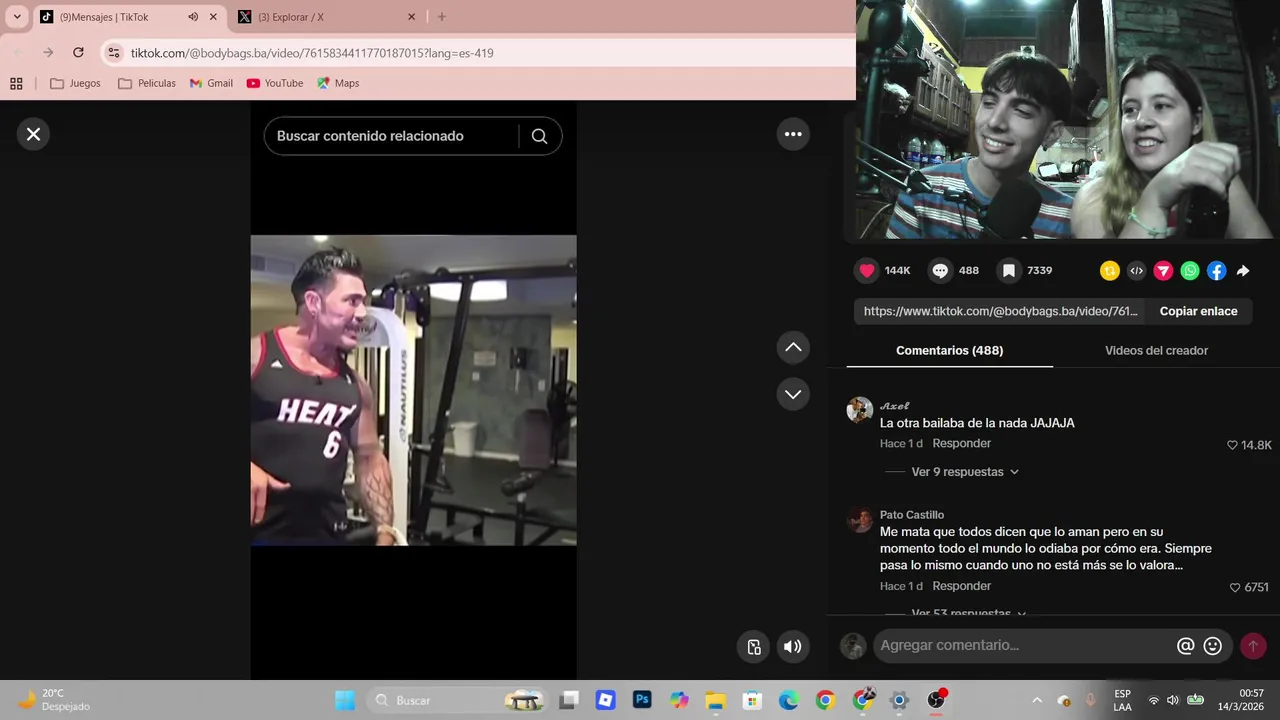
Task: Open the three-dots more options menu
Action: (x=793, y=134)
